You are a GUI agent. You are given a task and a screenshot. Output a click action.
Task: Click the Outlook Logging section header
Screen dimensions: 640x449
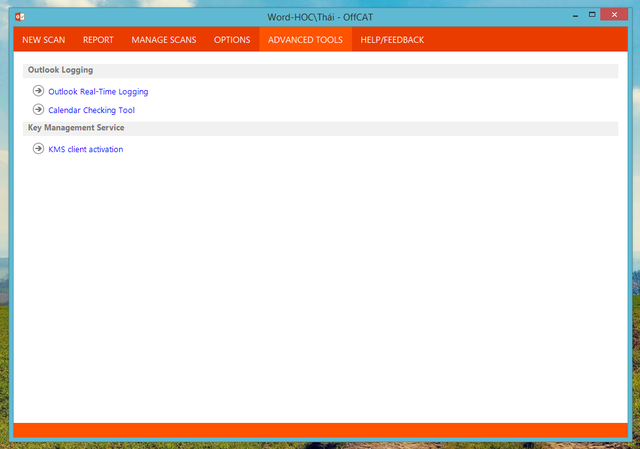pos(61,71)
